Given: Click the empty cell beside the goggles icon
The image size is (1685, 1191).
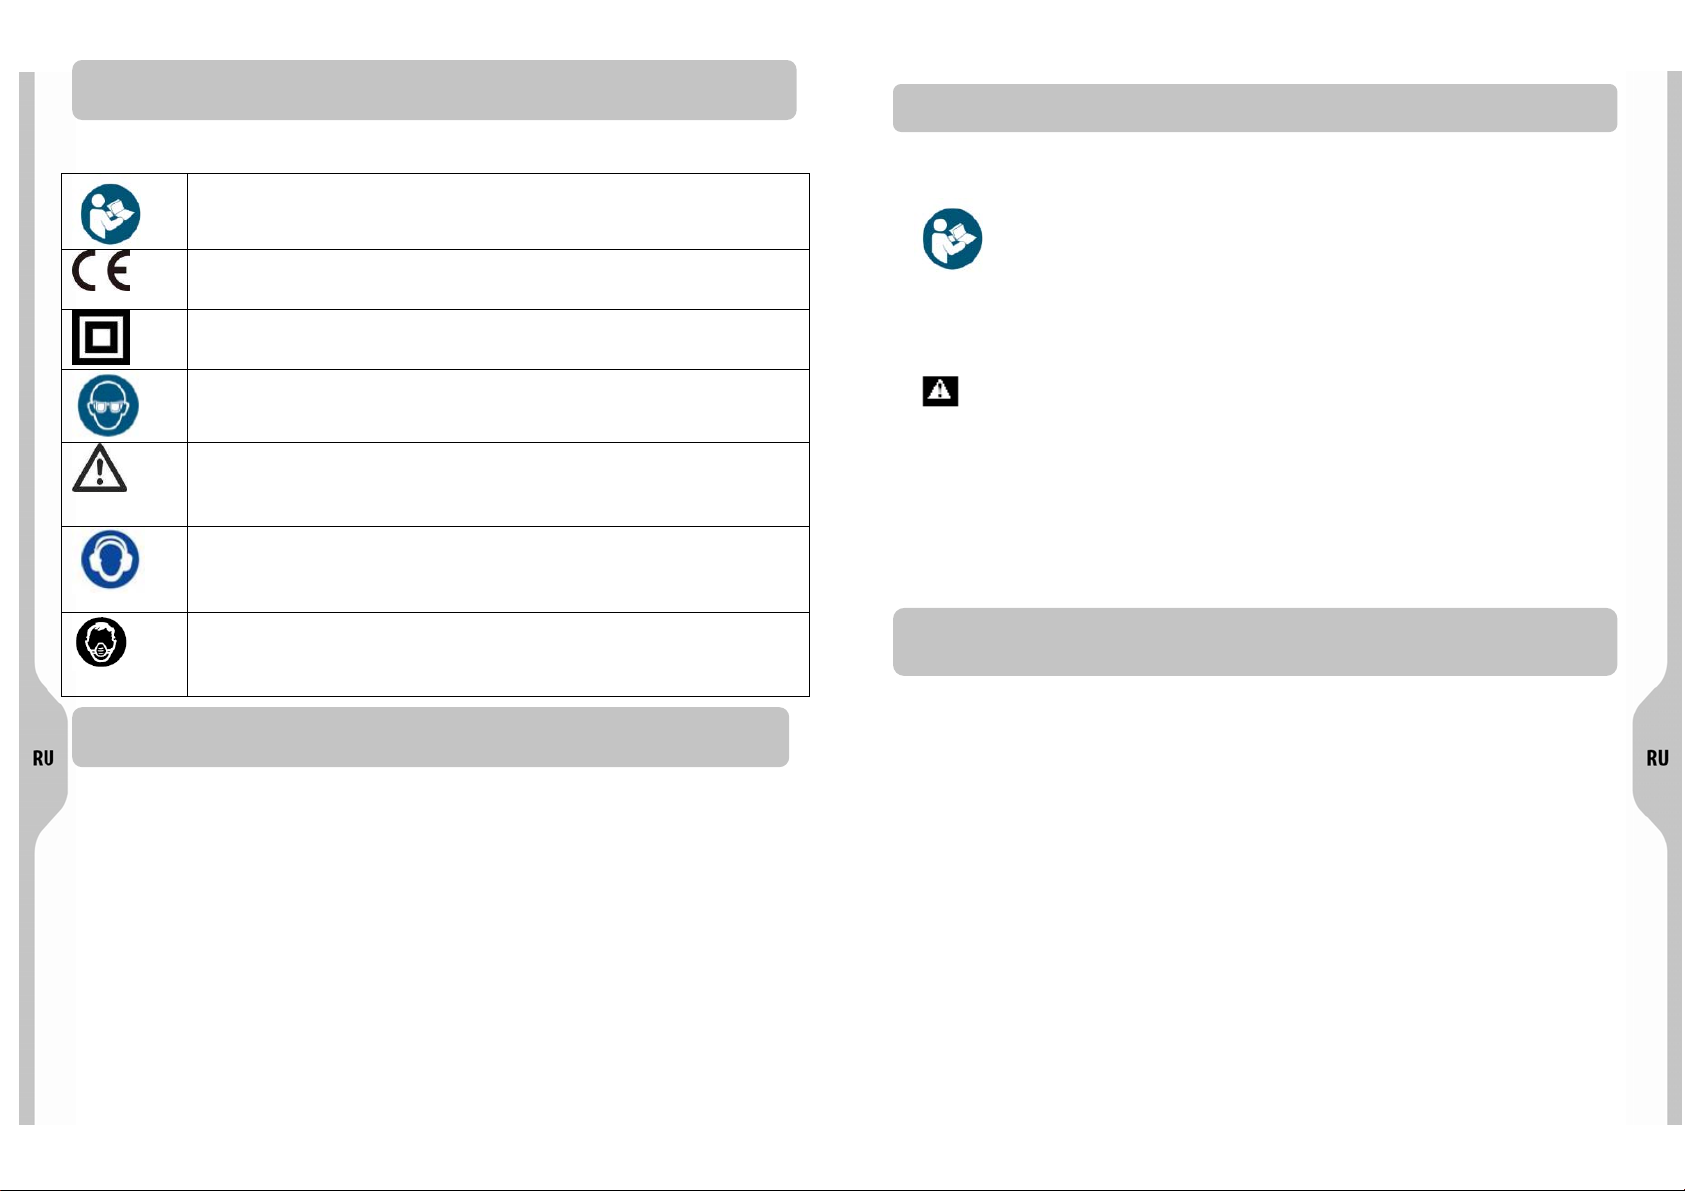Looking at the screenshot, I should pyautogui.click(x=498, y=406).
